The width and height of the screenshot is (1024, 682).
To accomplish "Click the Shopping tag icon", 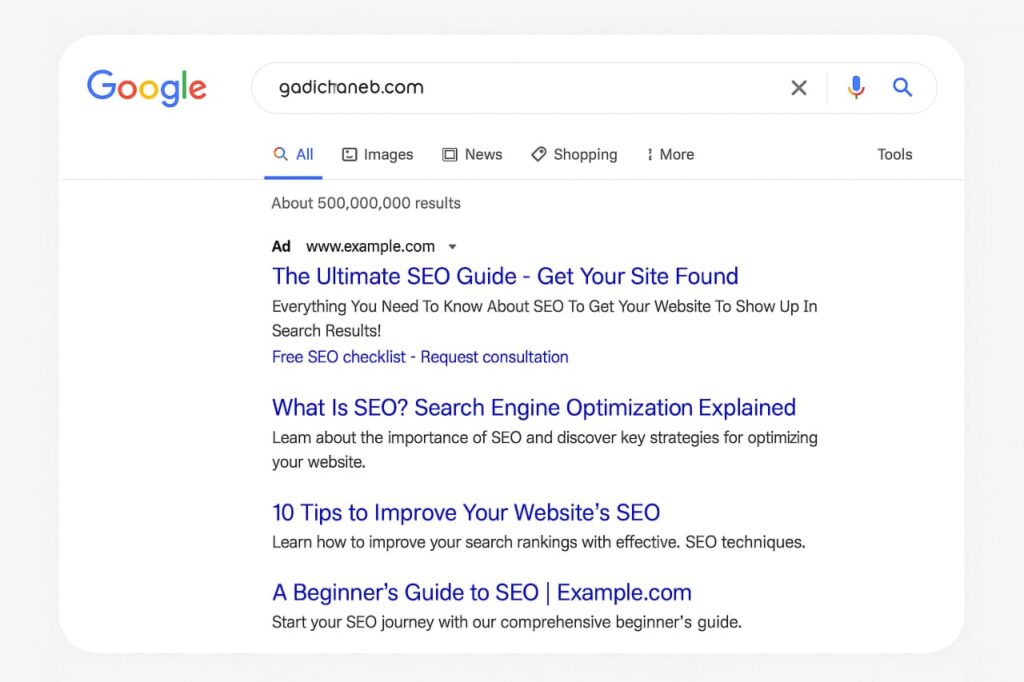I will pyautogui.click(x=539, y=154).
